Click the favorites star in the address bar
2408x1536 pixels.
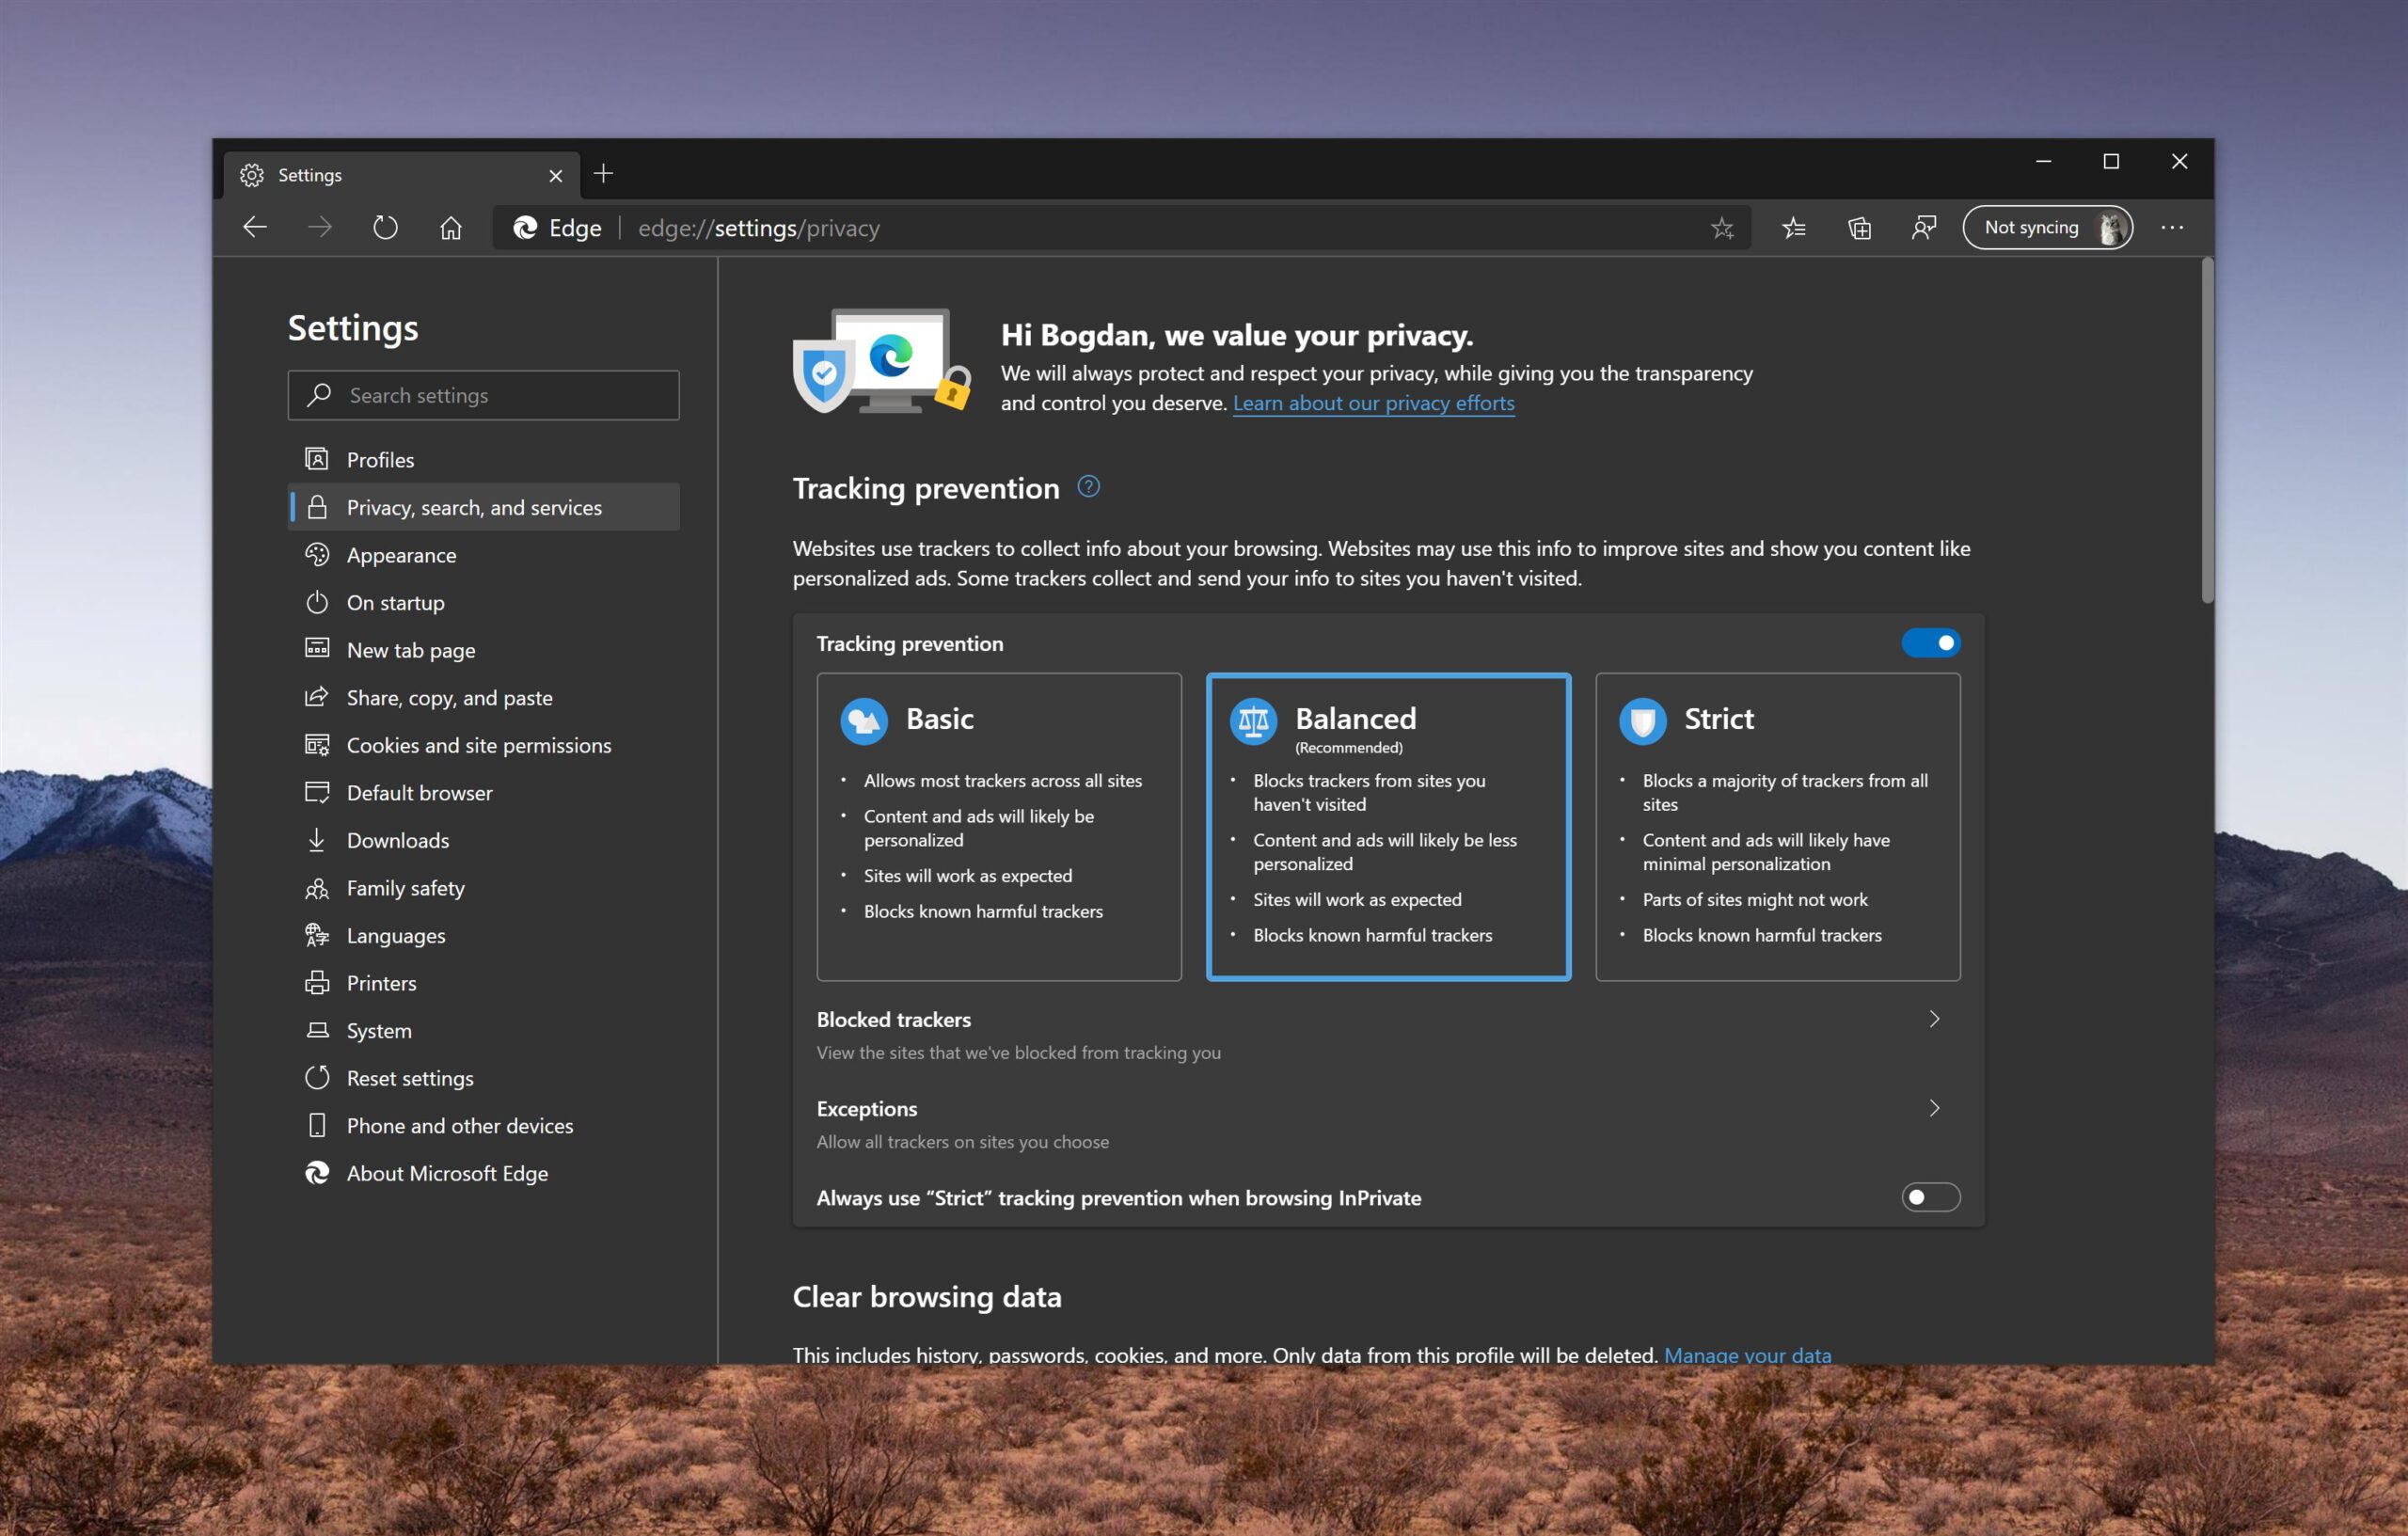tap(1723, 227)
